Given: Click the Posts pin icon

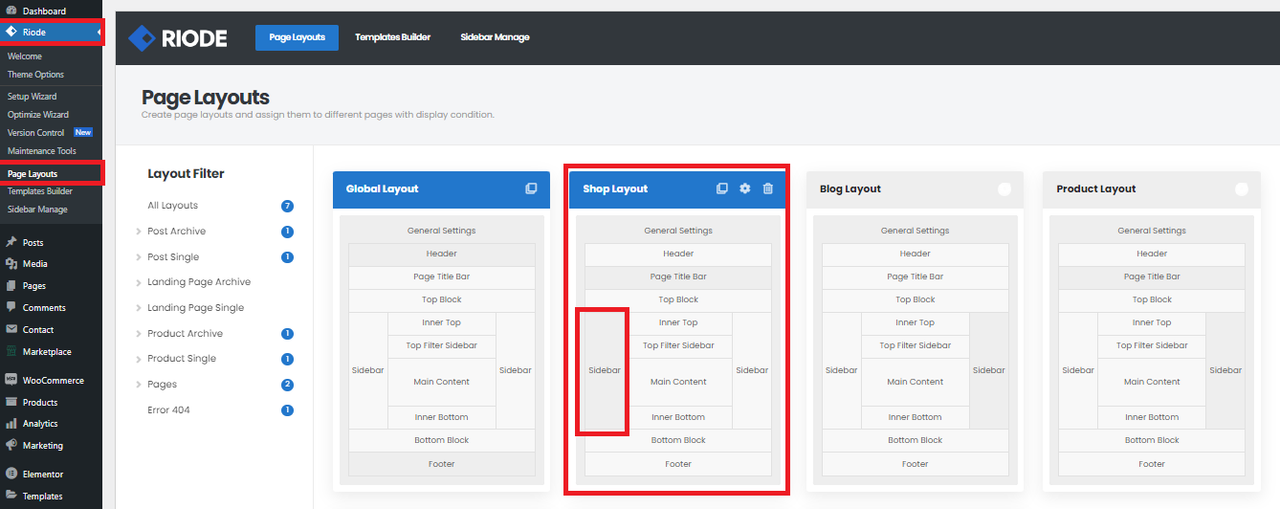Looking at the screenshot, I should coord(11,242).
